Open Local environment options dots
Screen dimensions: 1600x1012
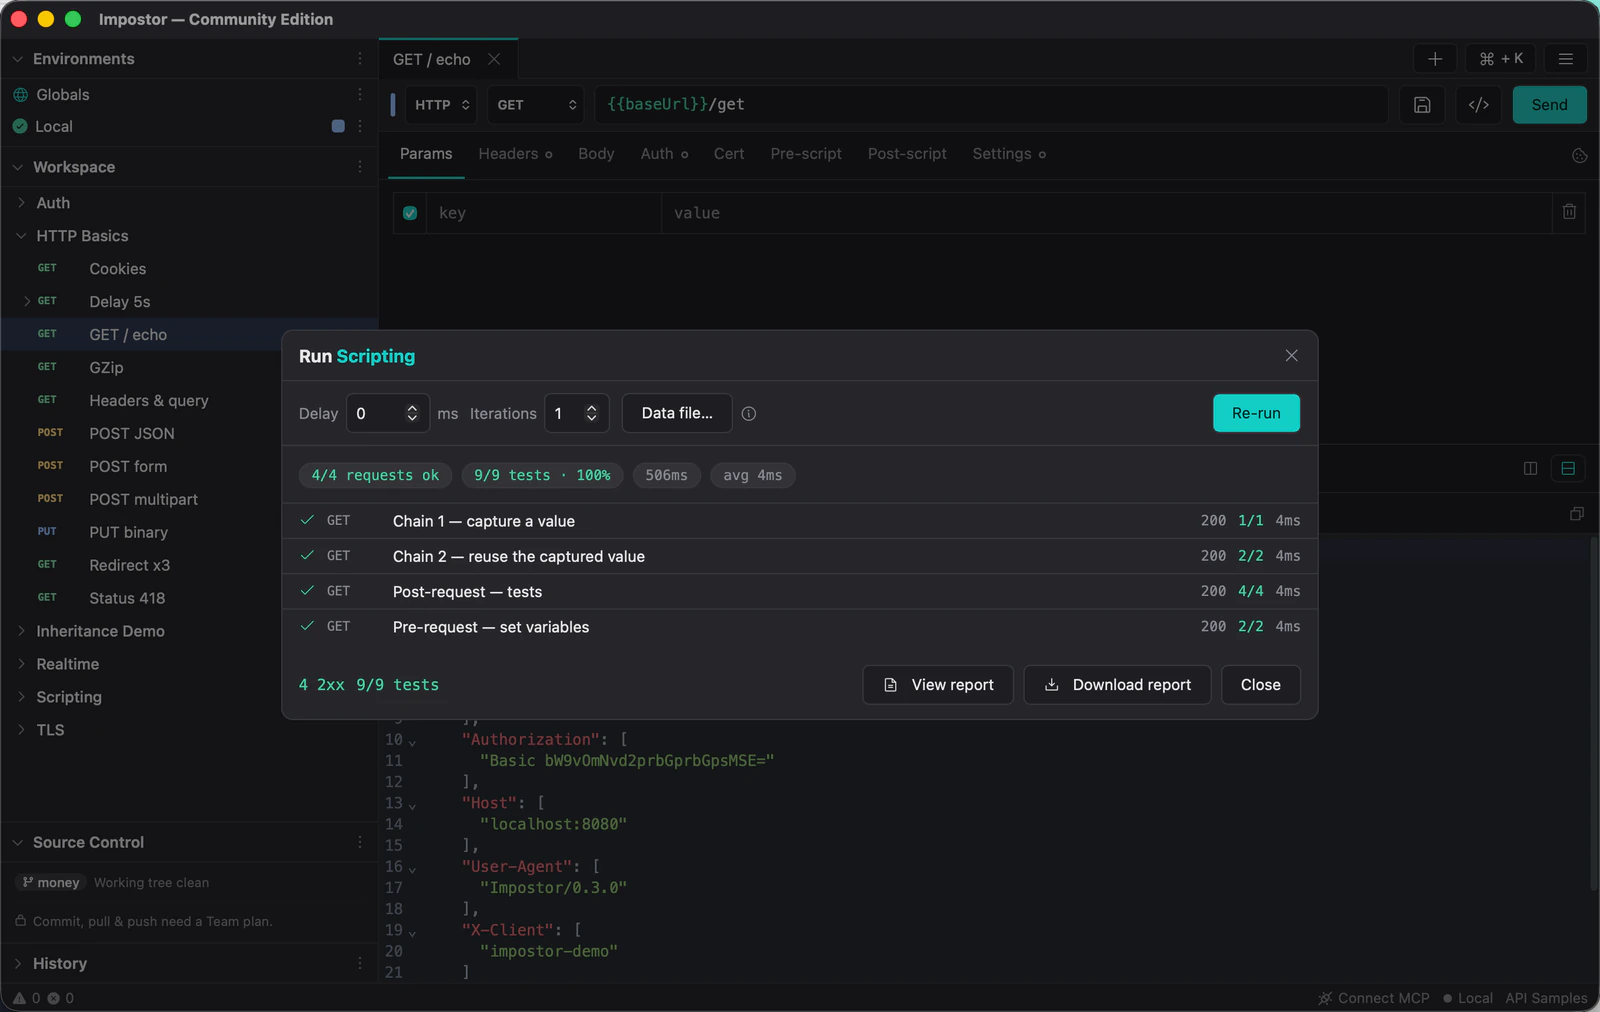[x=360, y=126]
